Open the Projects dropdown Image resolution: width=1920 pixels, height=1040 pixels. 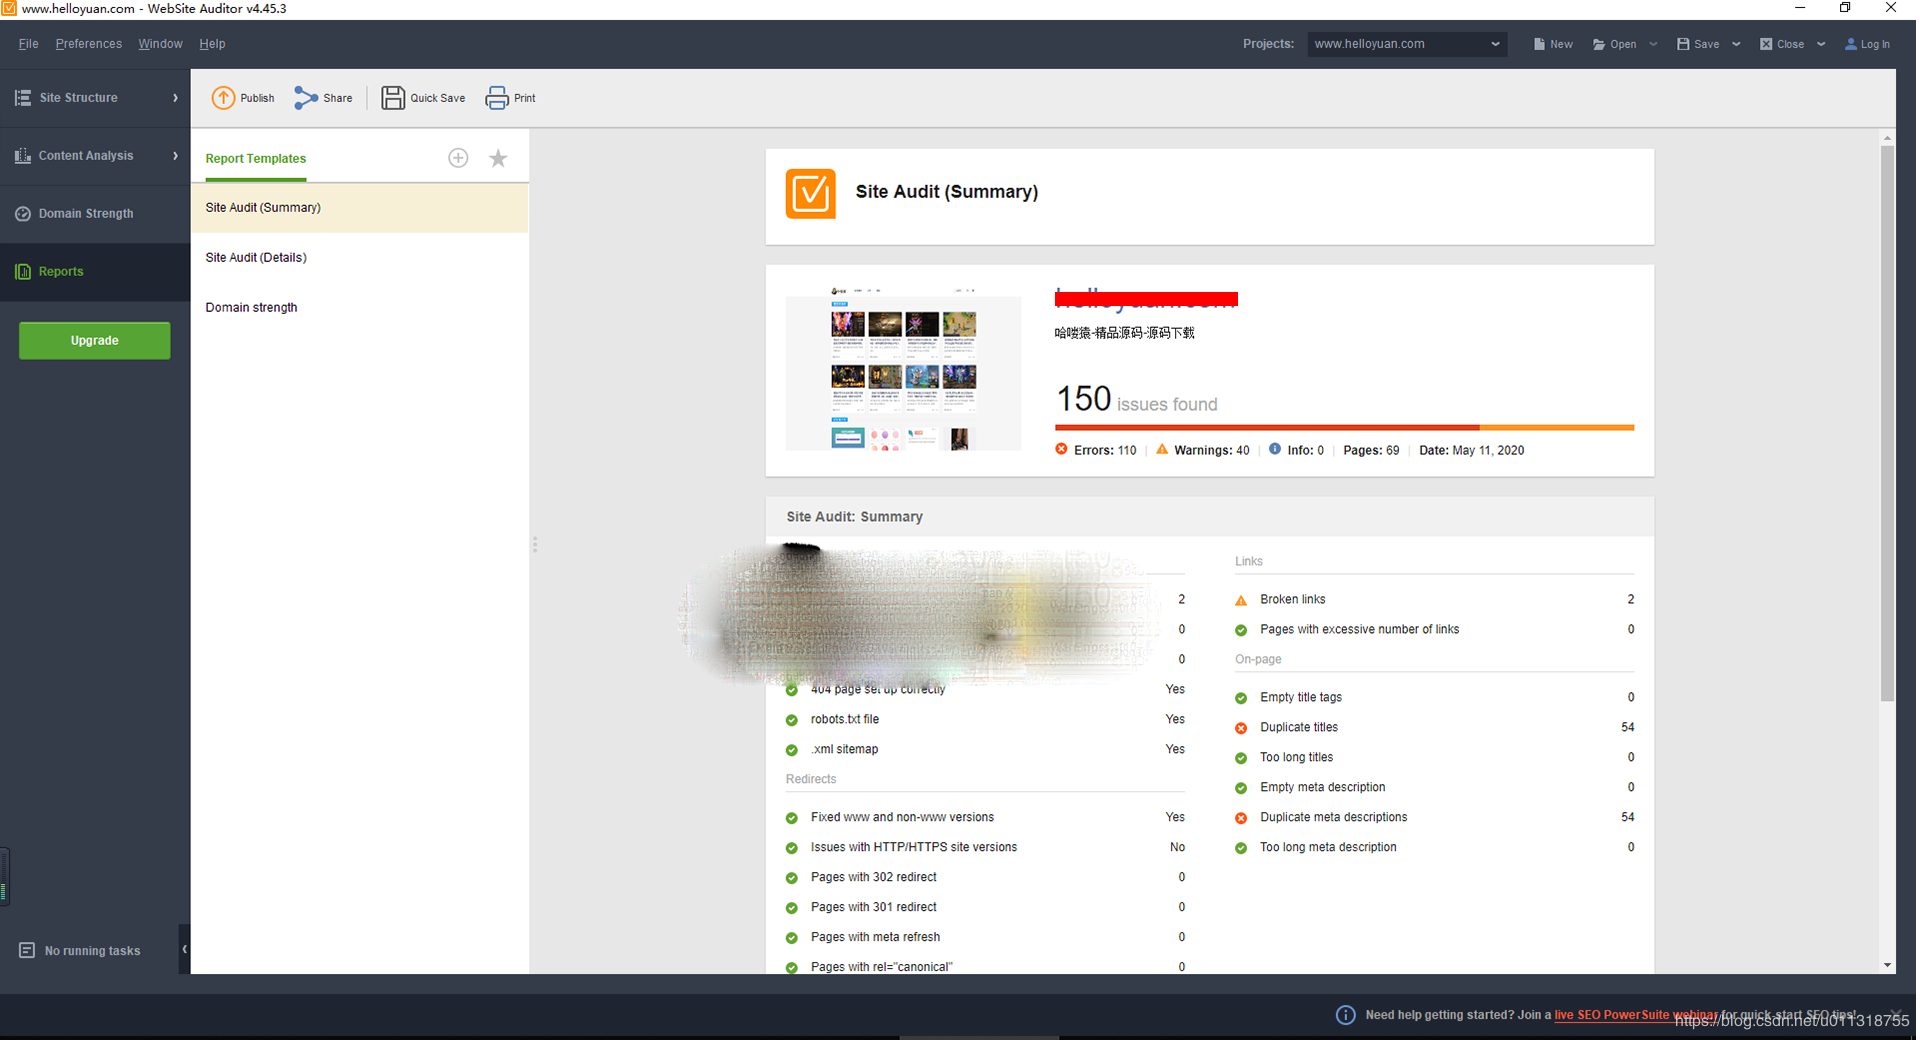tap(1407, 44)
